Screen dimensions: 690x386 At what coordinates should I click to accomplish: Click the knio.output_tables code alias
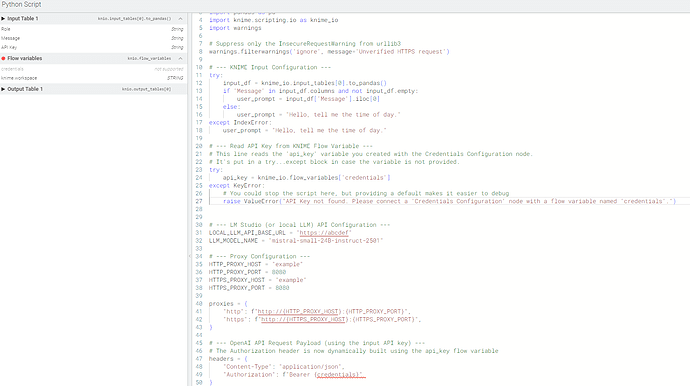tap(147, 89)
